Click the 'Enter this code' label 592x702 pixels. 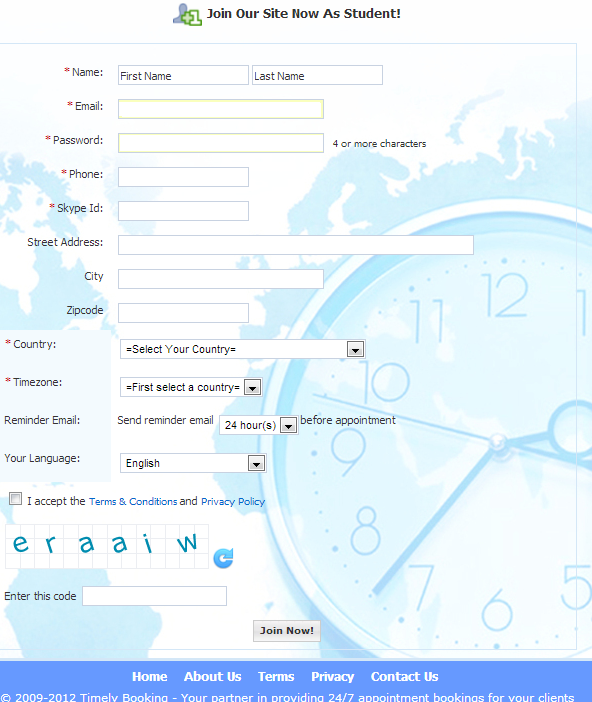40,596
